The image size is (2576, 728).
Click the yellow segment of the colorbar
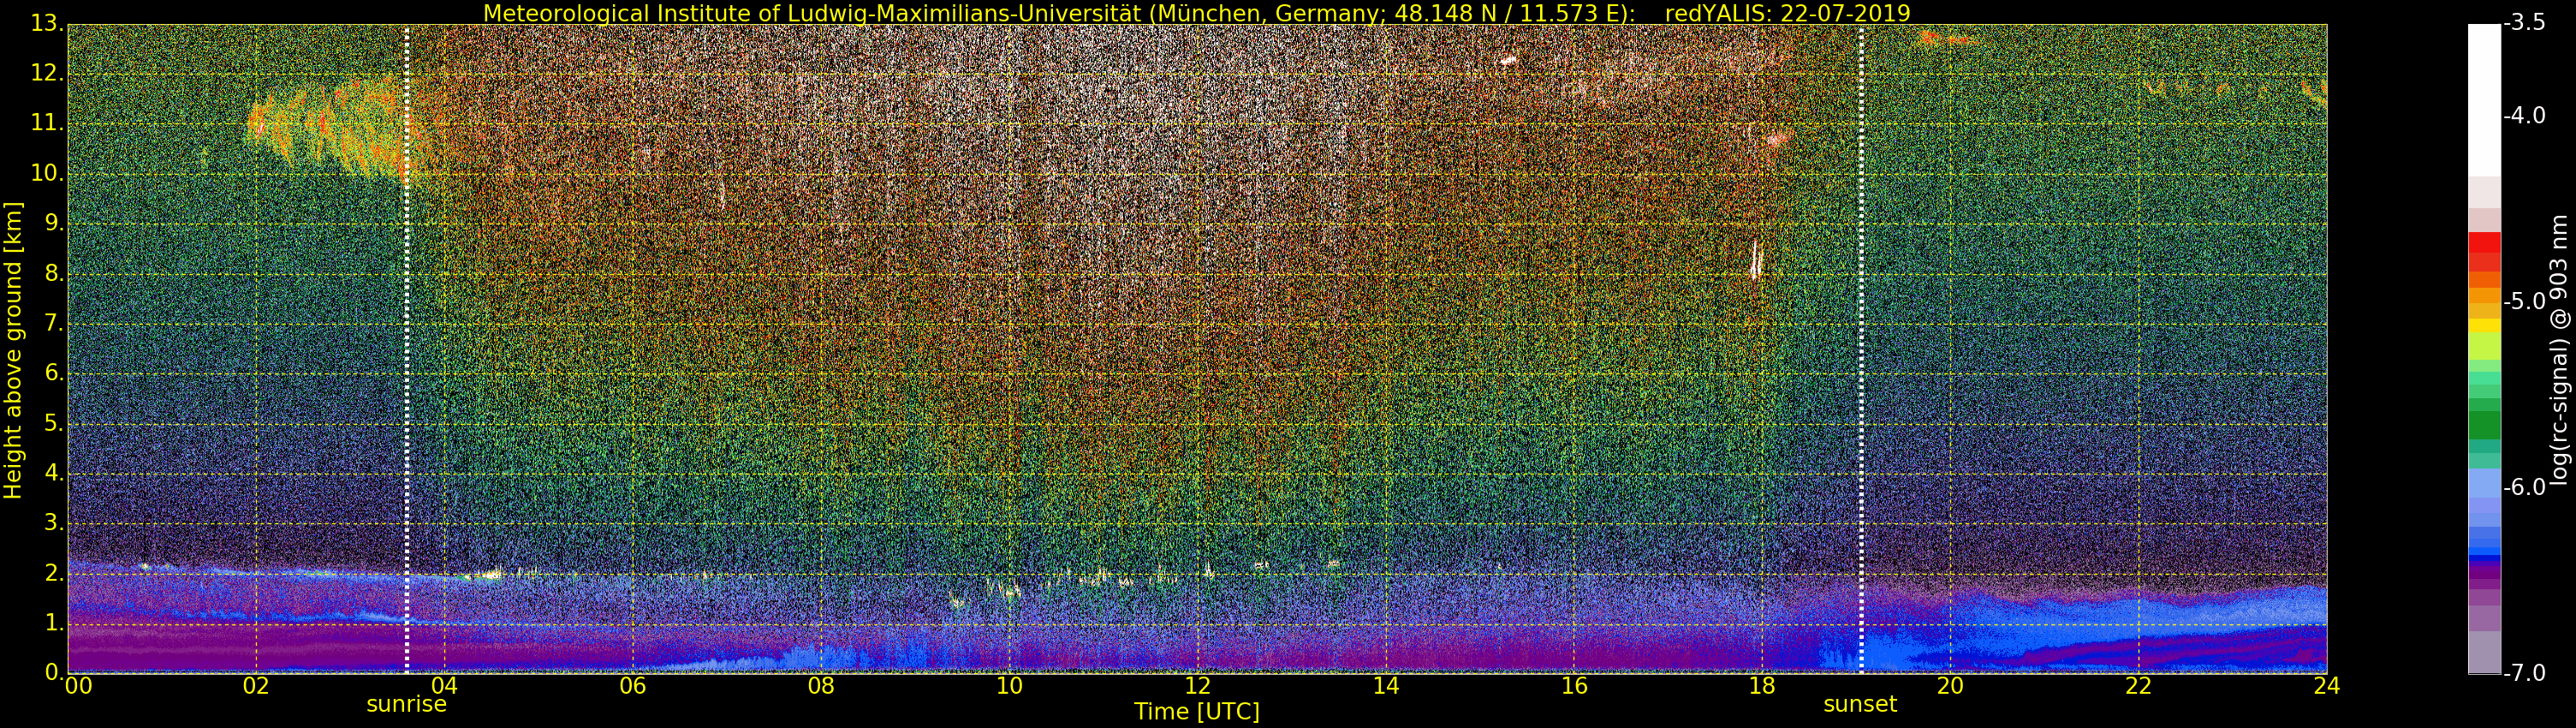[2484, 326]
